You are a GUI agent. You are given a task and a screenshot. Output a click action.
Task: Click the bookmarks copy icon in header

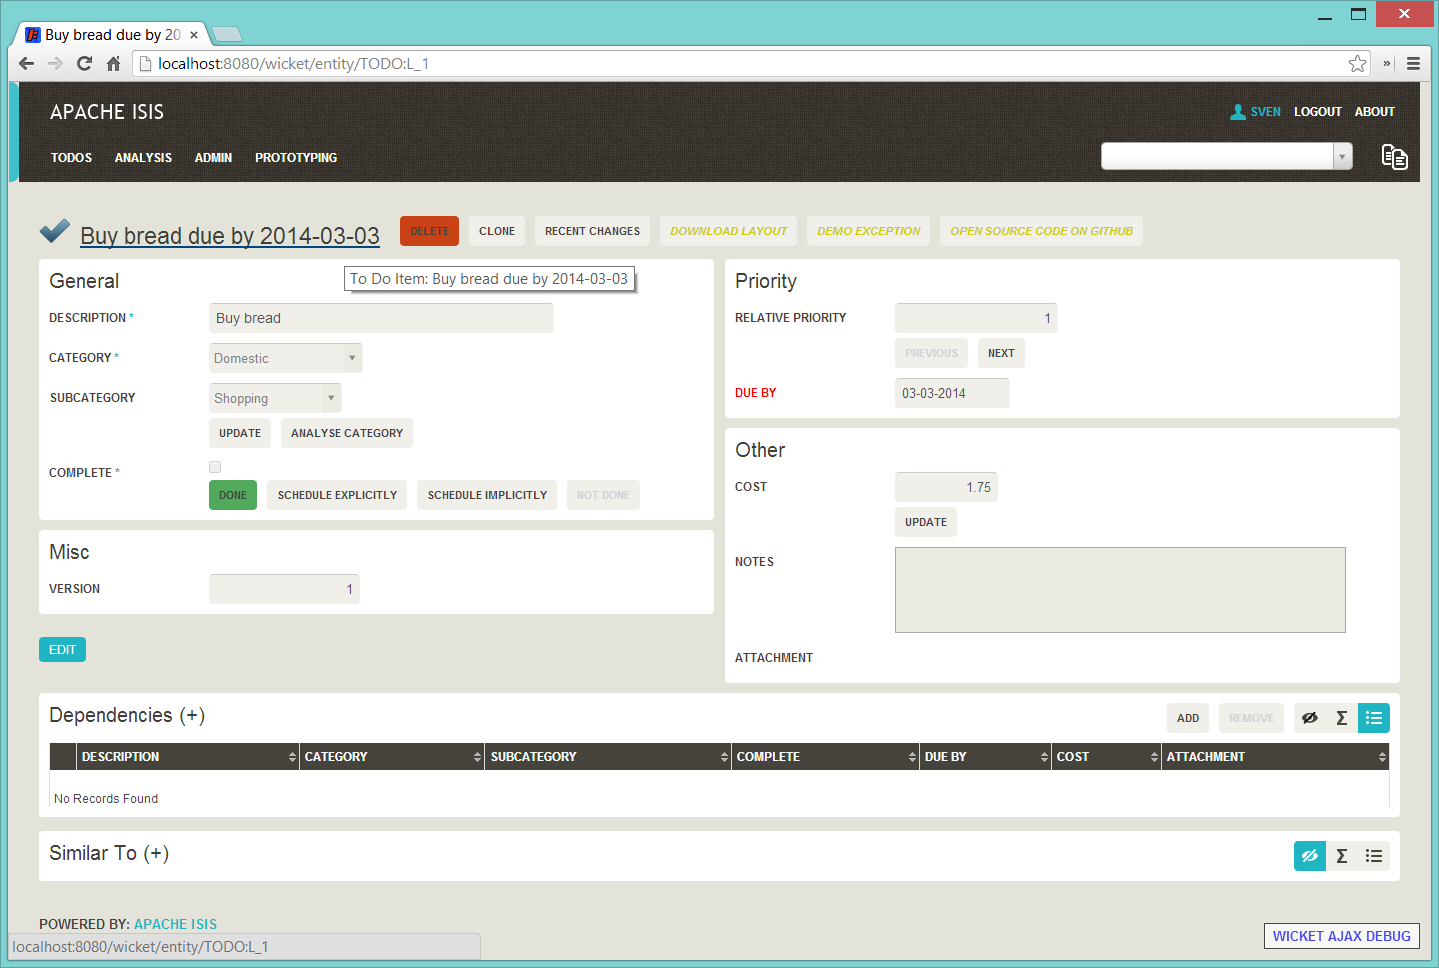(x=1394, y=157)
